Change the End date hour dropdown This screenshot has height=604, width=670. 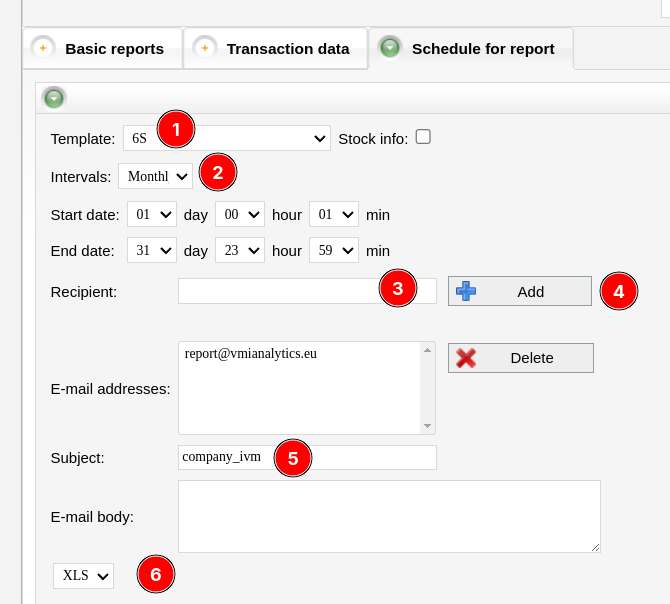tap(239, 250)
